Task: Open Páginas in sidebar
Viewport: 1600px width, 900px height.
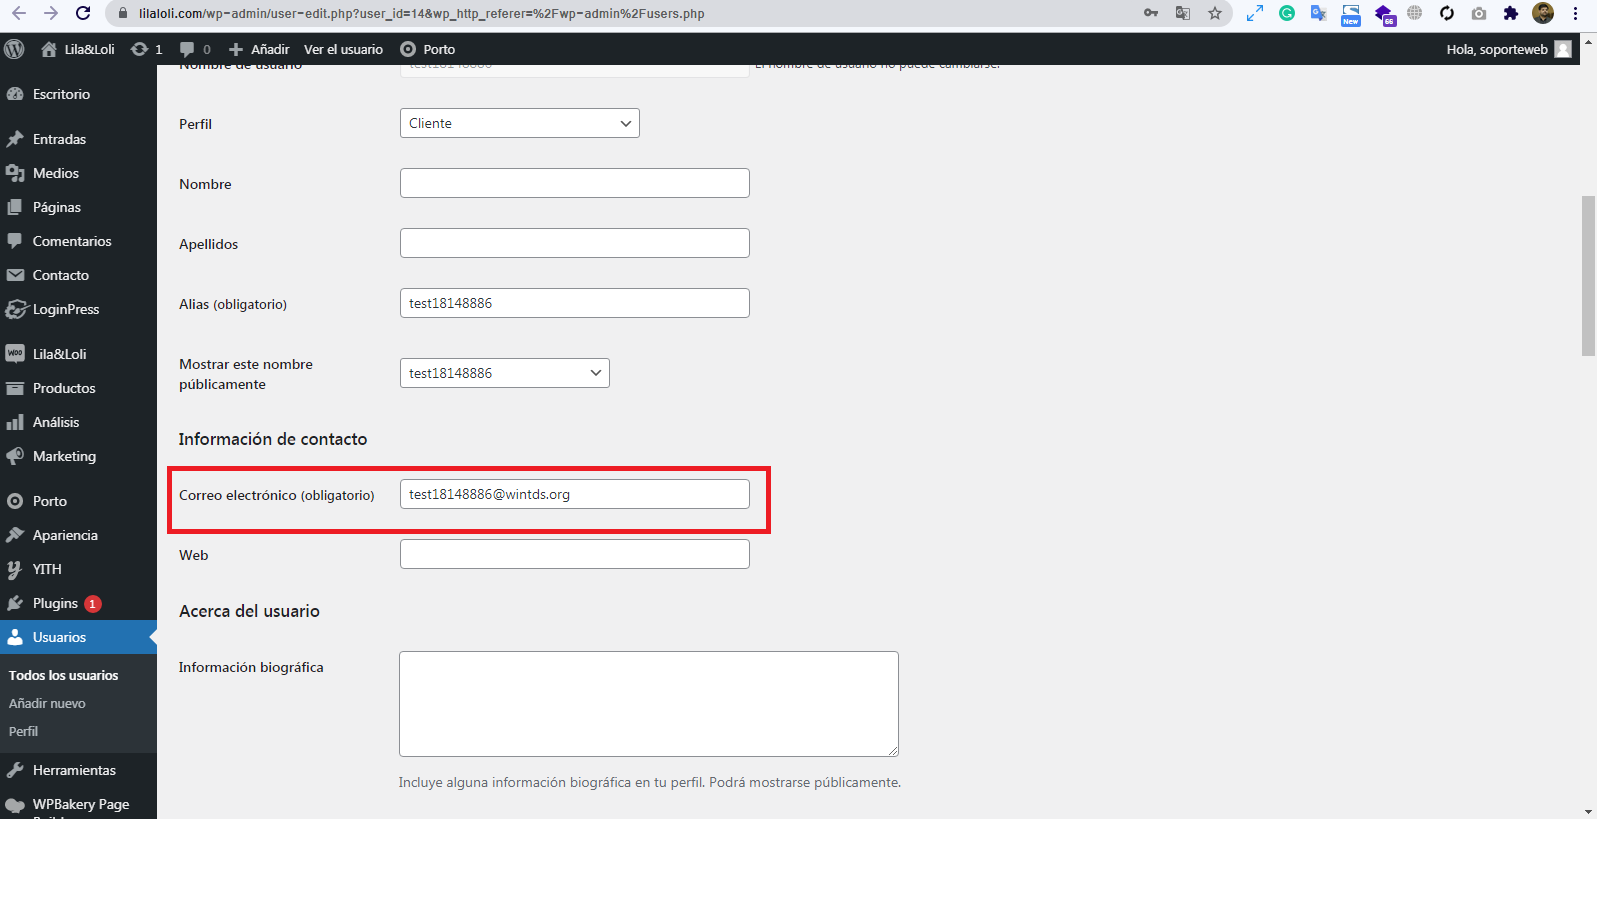Action: click(x=78, y=207)
